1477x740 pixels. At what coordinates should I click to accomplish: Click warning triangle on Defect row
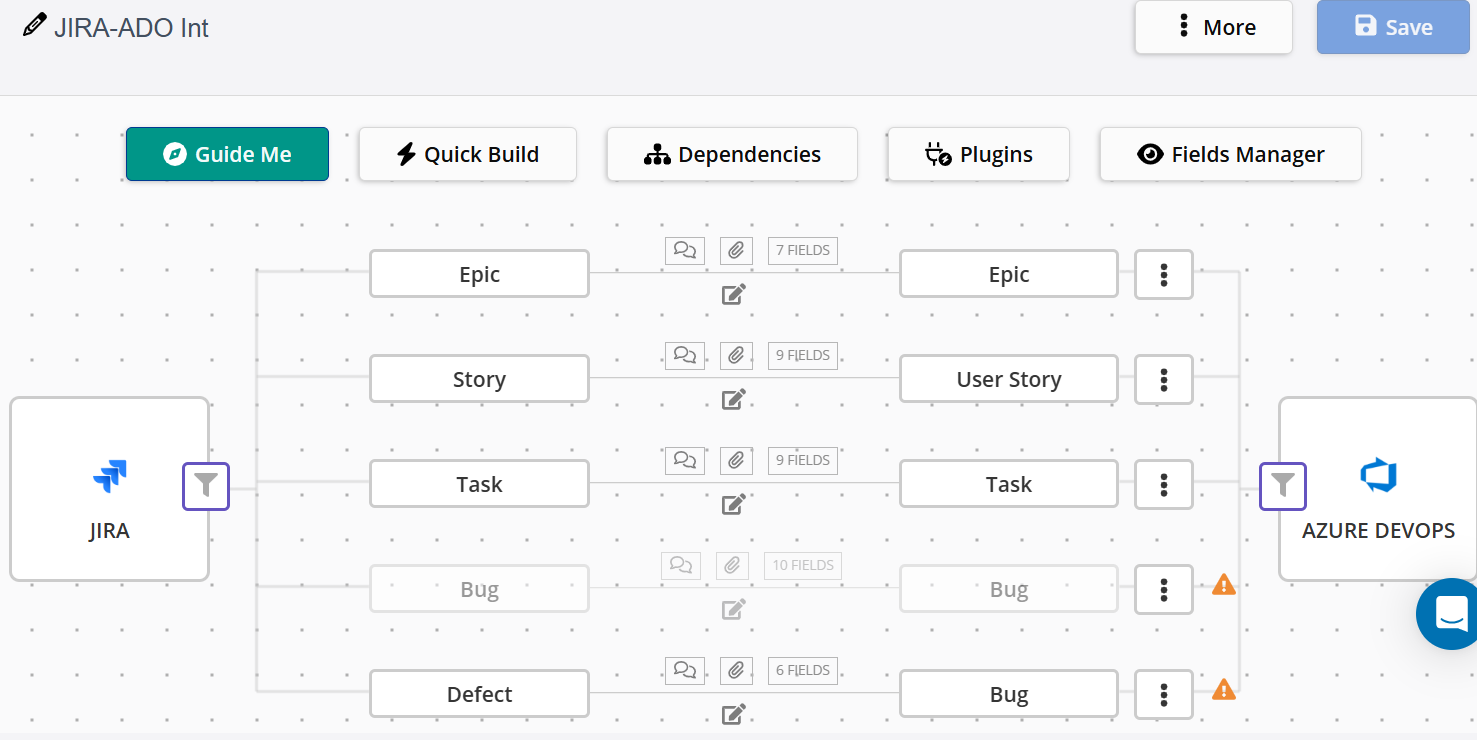(1224, 689)
